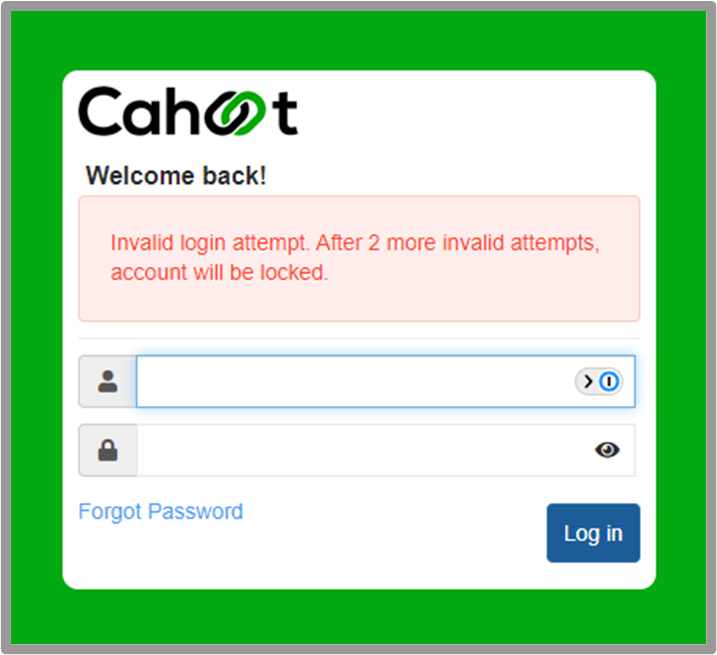Submit with the Log in button
This screenshot has height=655, width=717.
point(593,533)
